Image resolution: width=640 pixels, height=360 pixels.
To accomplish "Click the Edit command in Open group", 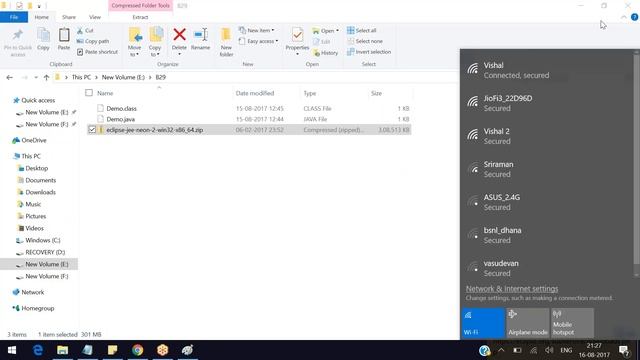I will [x=322, y=42].
